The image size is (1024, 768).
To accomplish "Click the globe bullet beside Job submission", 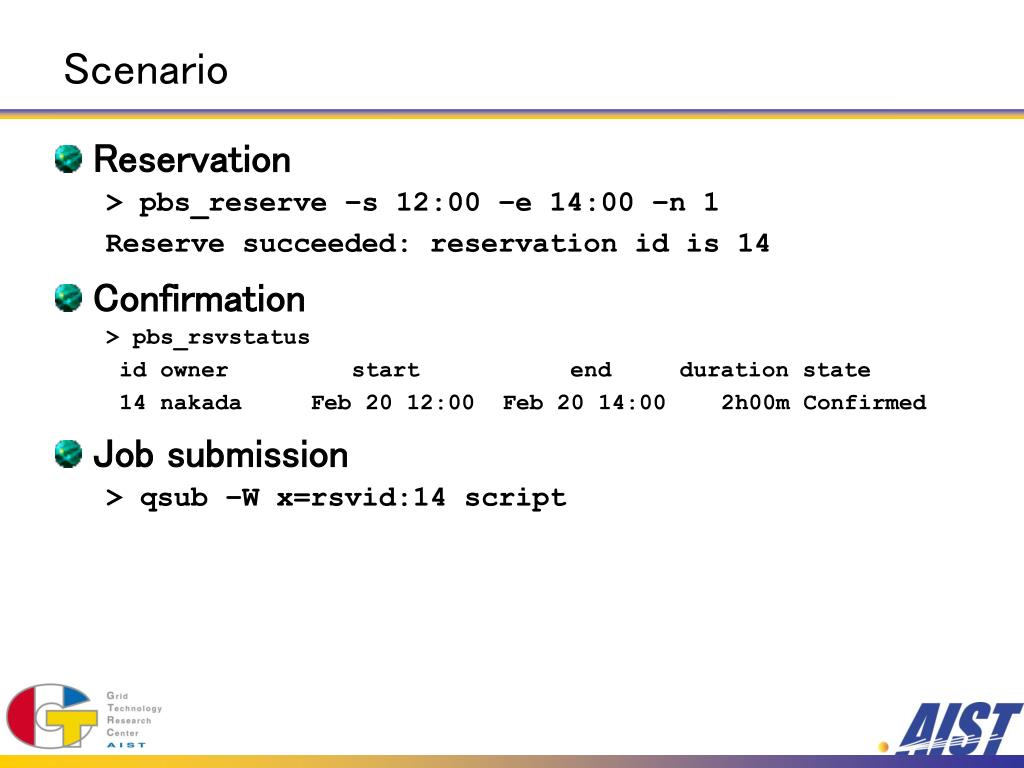I will point(69,454).
